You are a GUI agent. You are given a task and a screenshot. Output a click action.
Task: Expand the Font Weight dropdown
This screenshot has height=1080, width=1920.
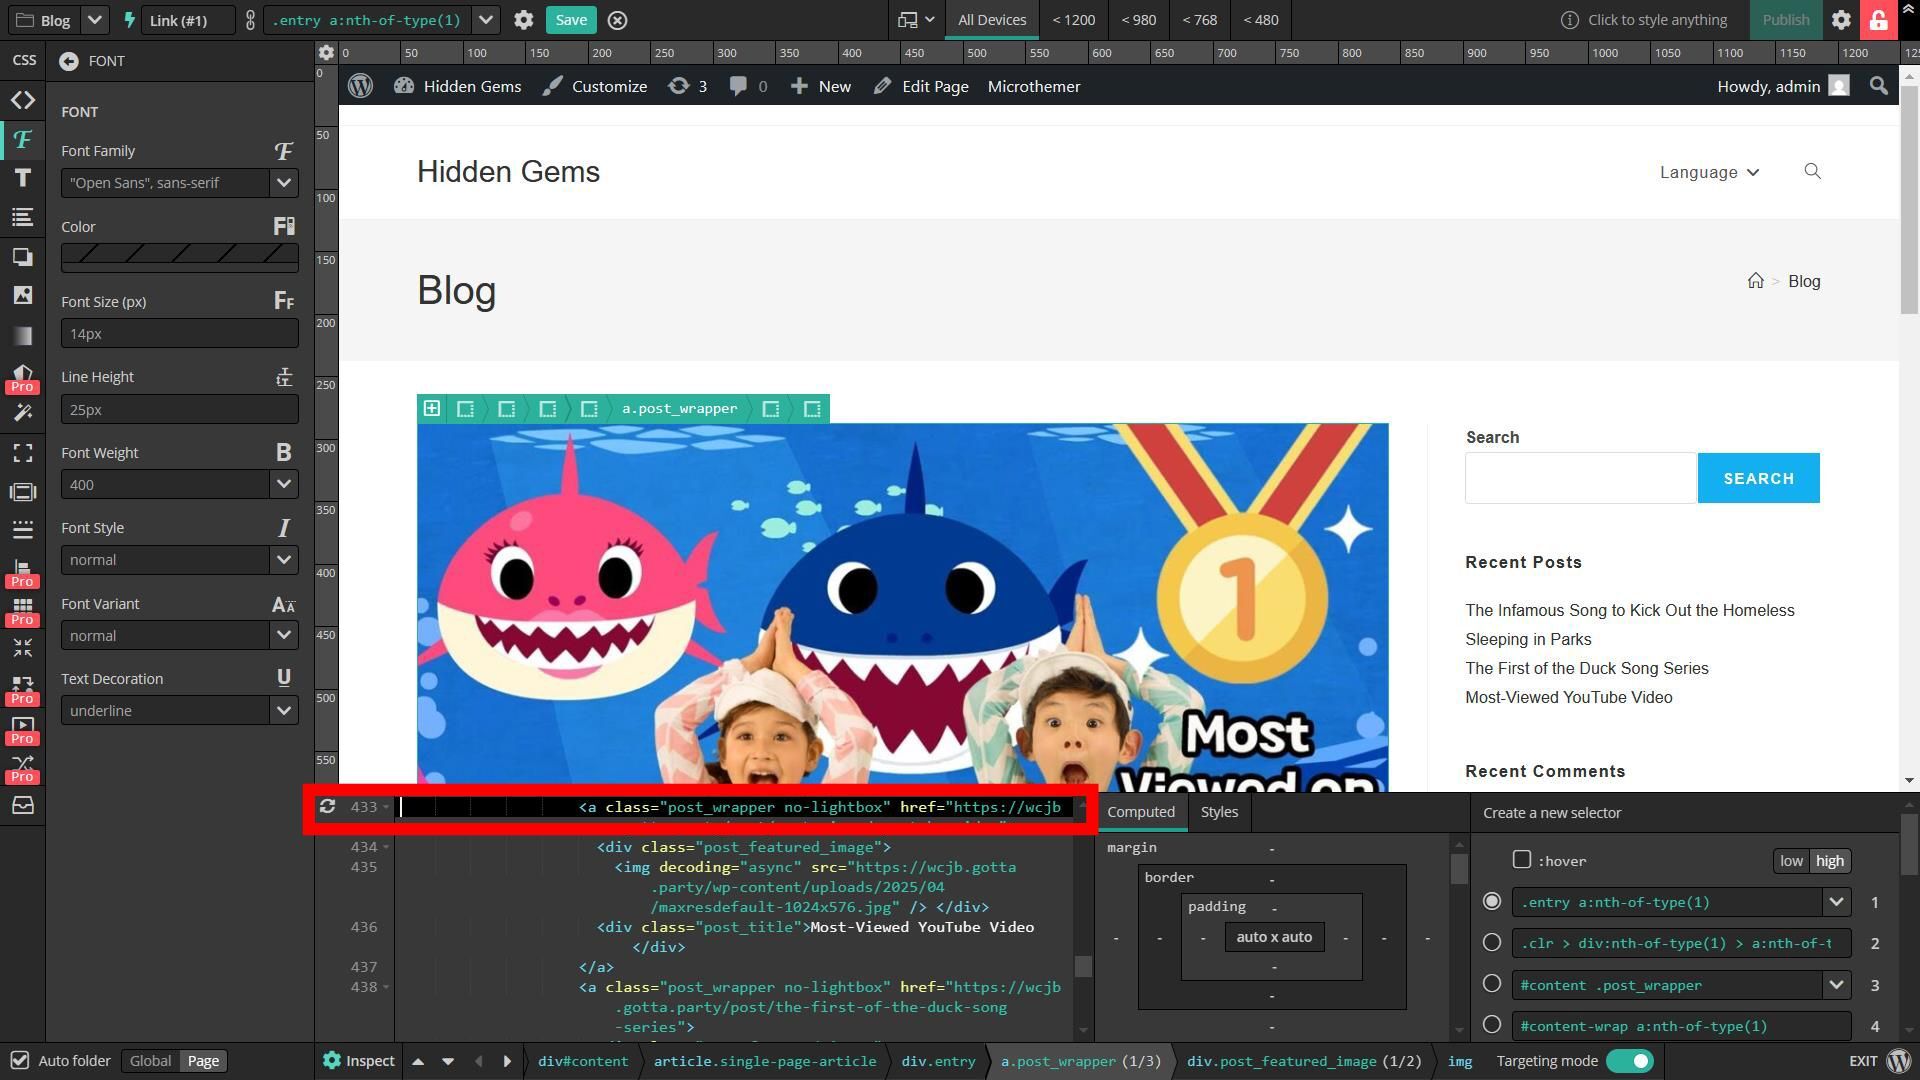[x=284, y=485]
